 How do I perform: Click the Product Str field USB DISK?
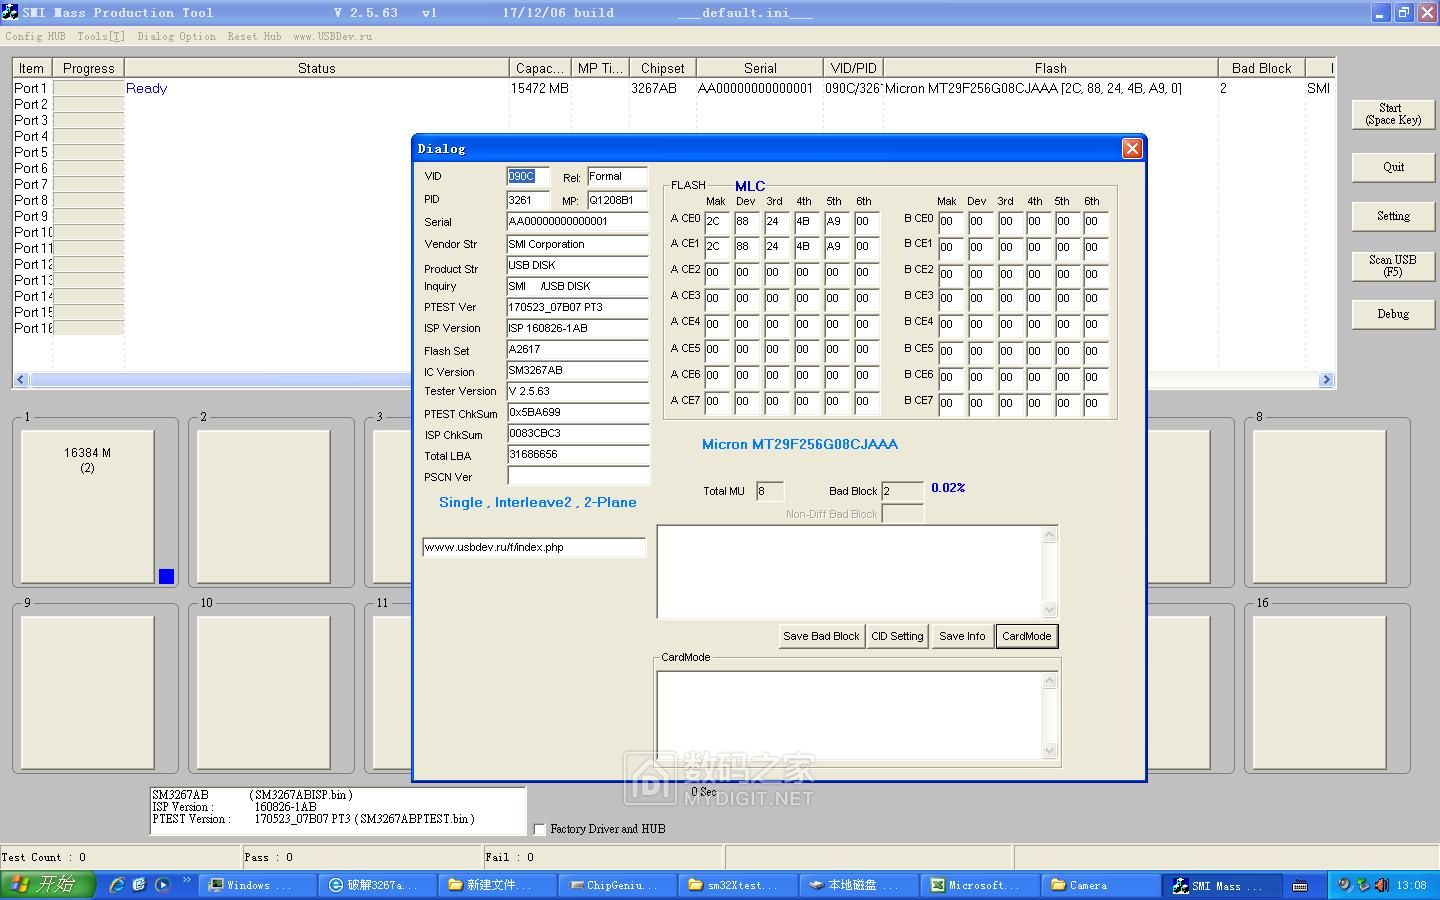coord(577,266)
